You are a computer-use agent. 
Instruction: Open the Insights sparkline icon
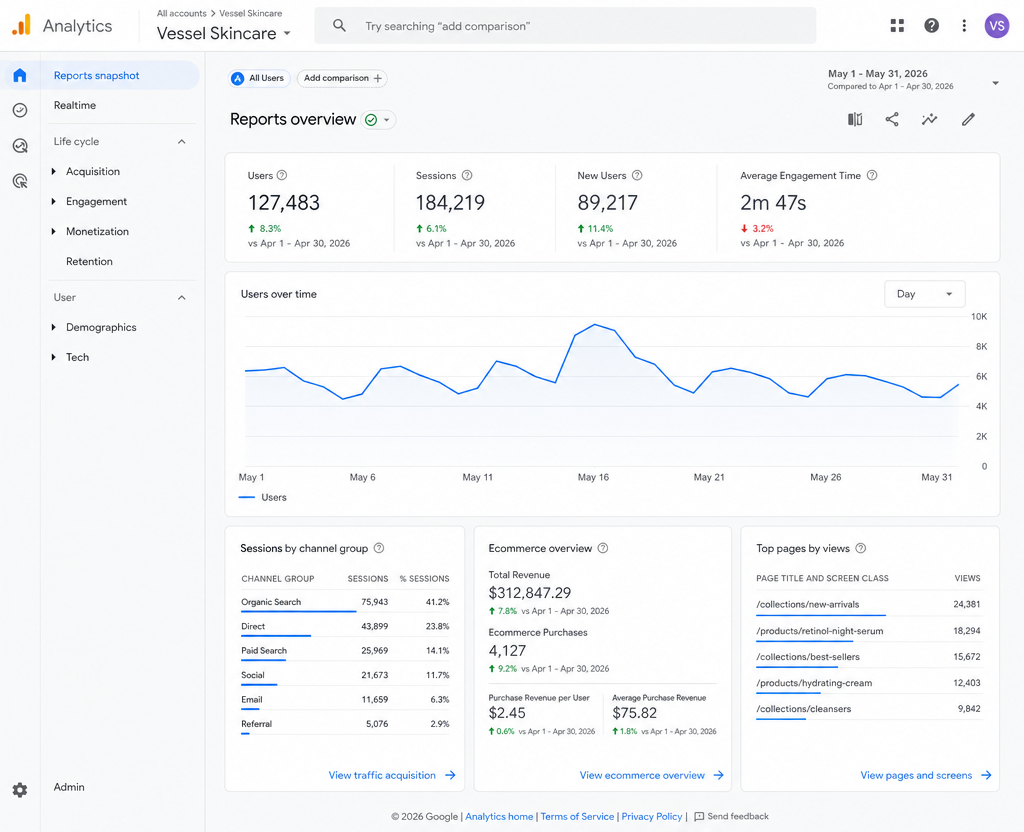point(929,119)
